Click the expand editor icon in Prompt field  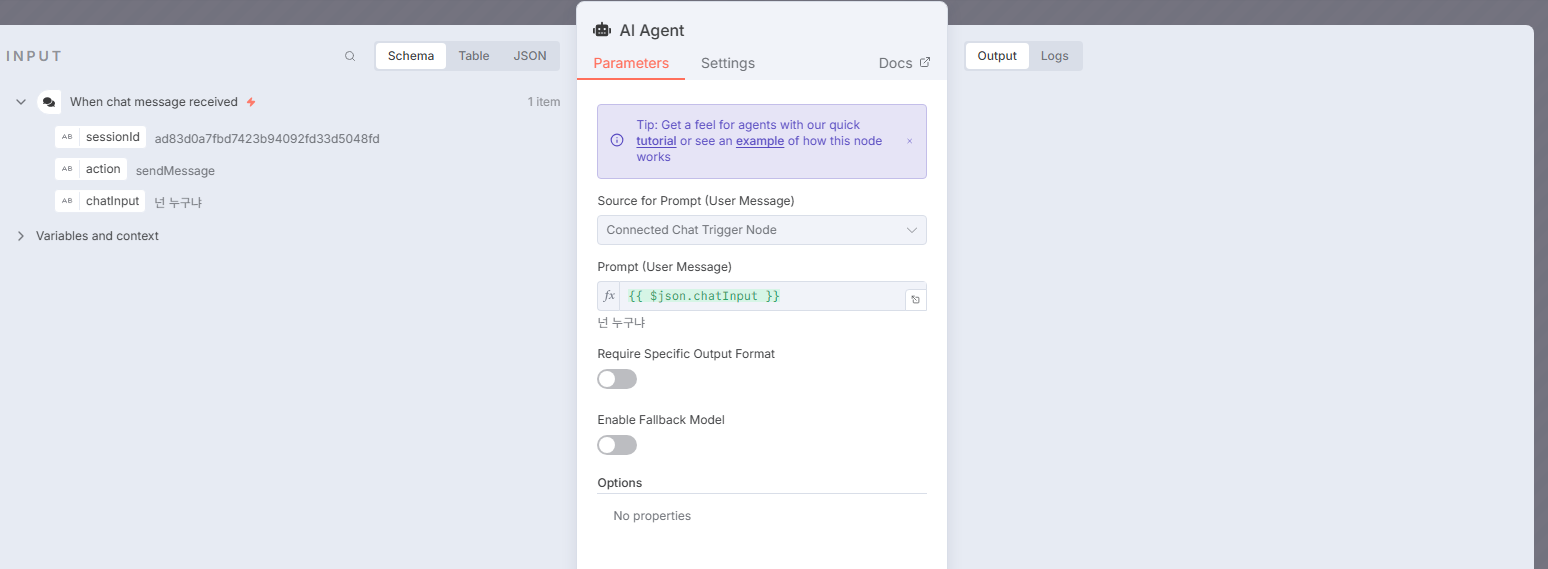(x=916, y=300)
